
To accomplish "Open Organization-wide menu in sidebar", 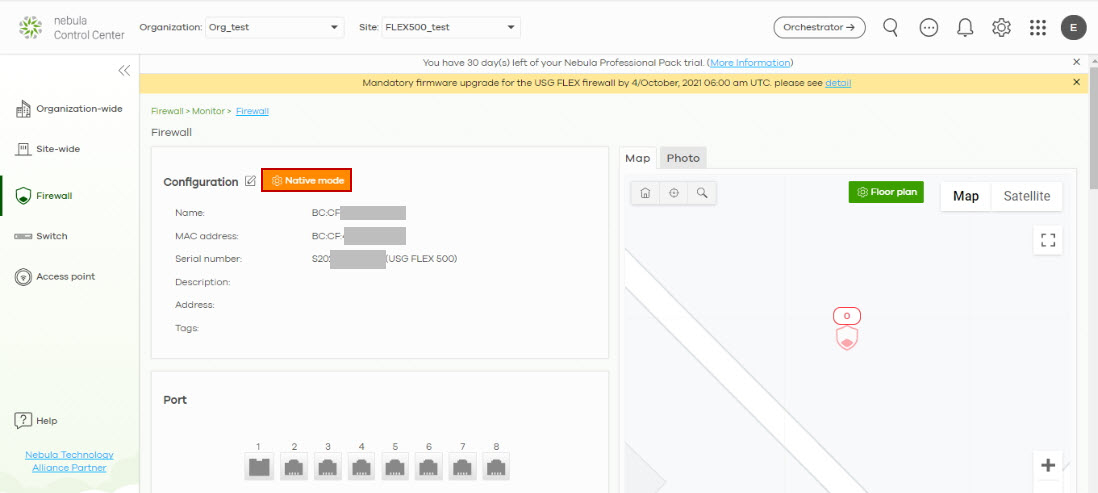I will [69, 109].
